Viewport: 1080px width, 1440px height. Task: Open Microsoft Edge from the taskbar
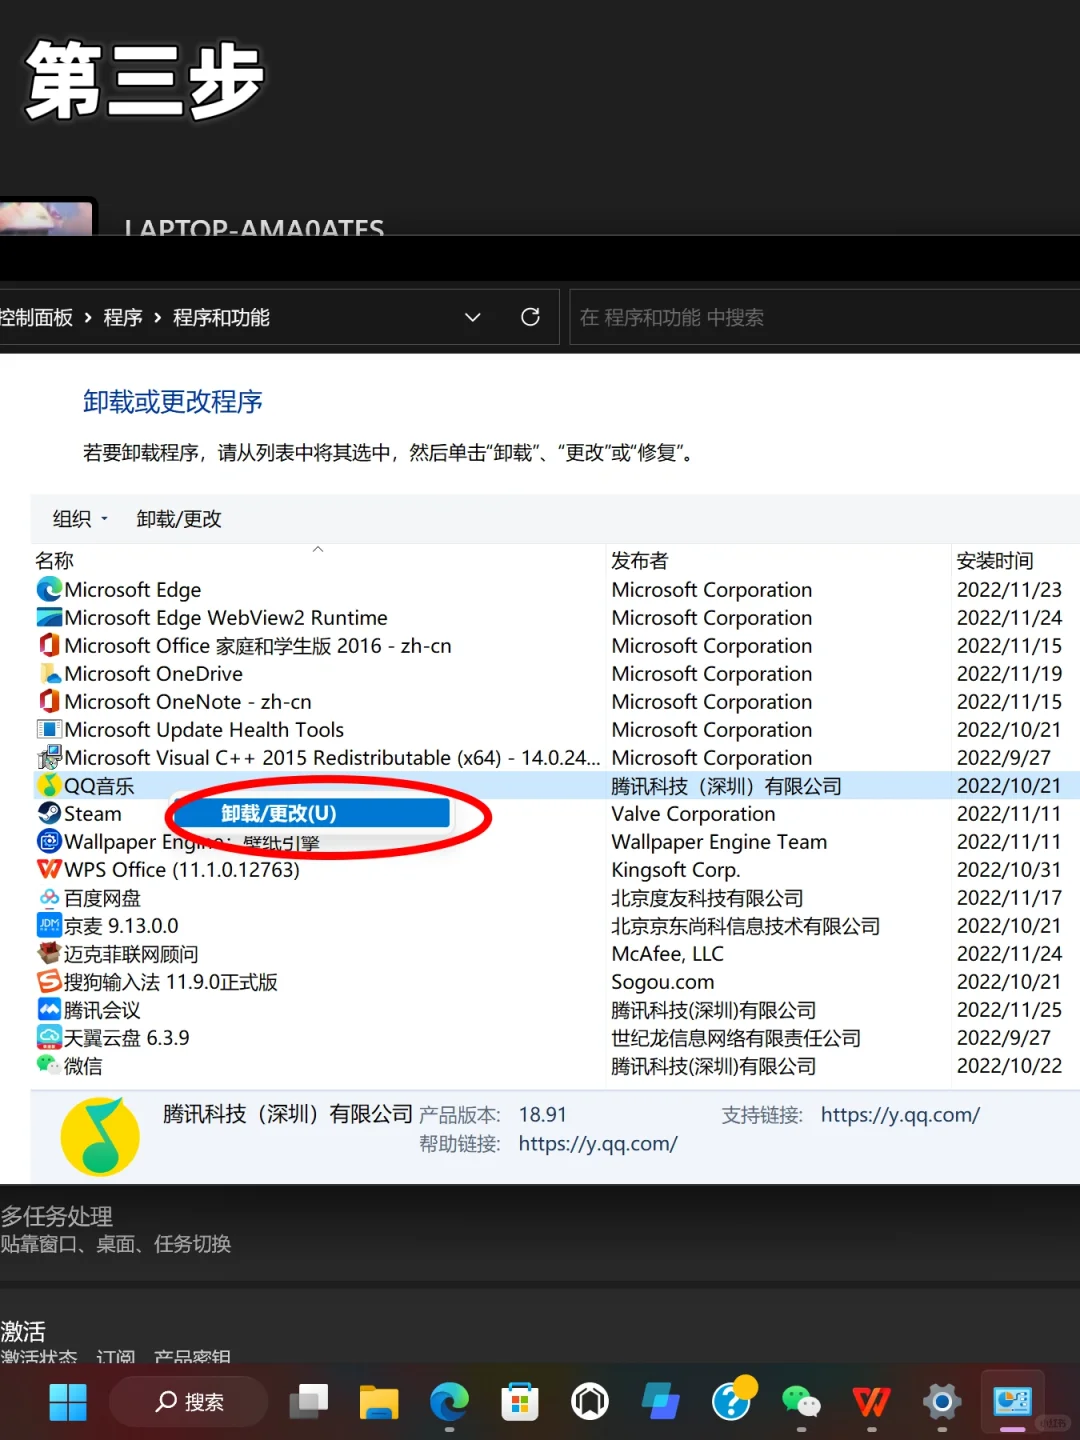tap(449, 1402)
